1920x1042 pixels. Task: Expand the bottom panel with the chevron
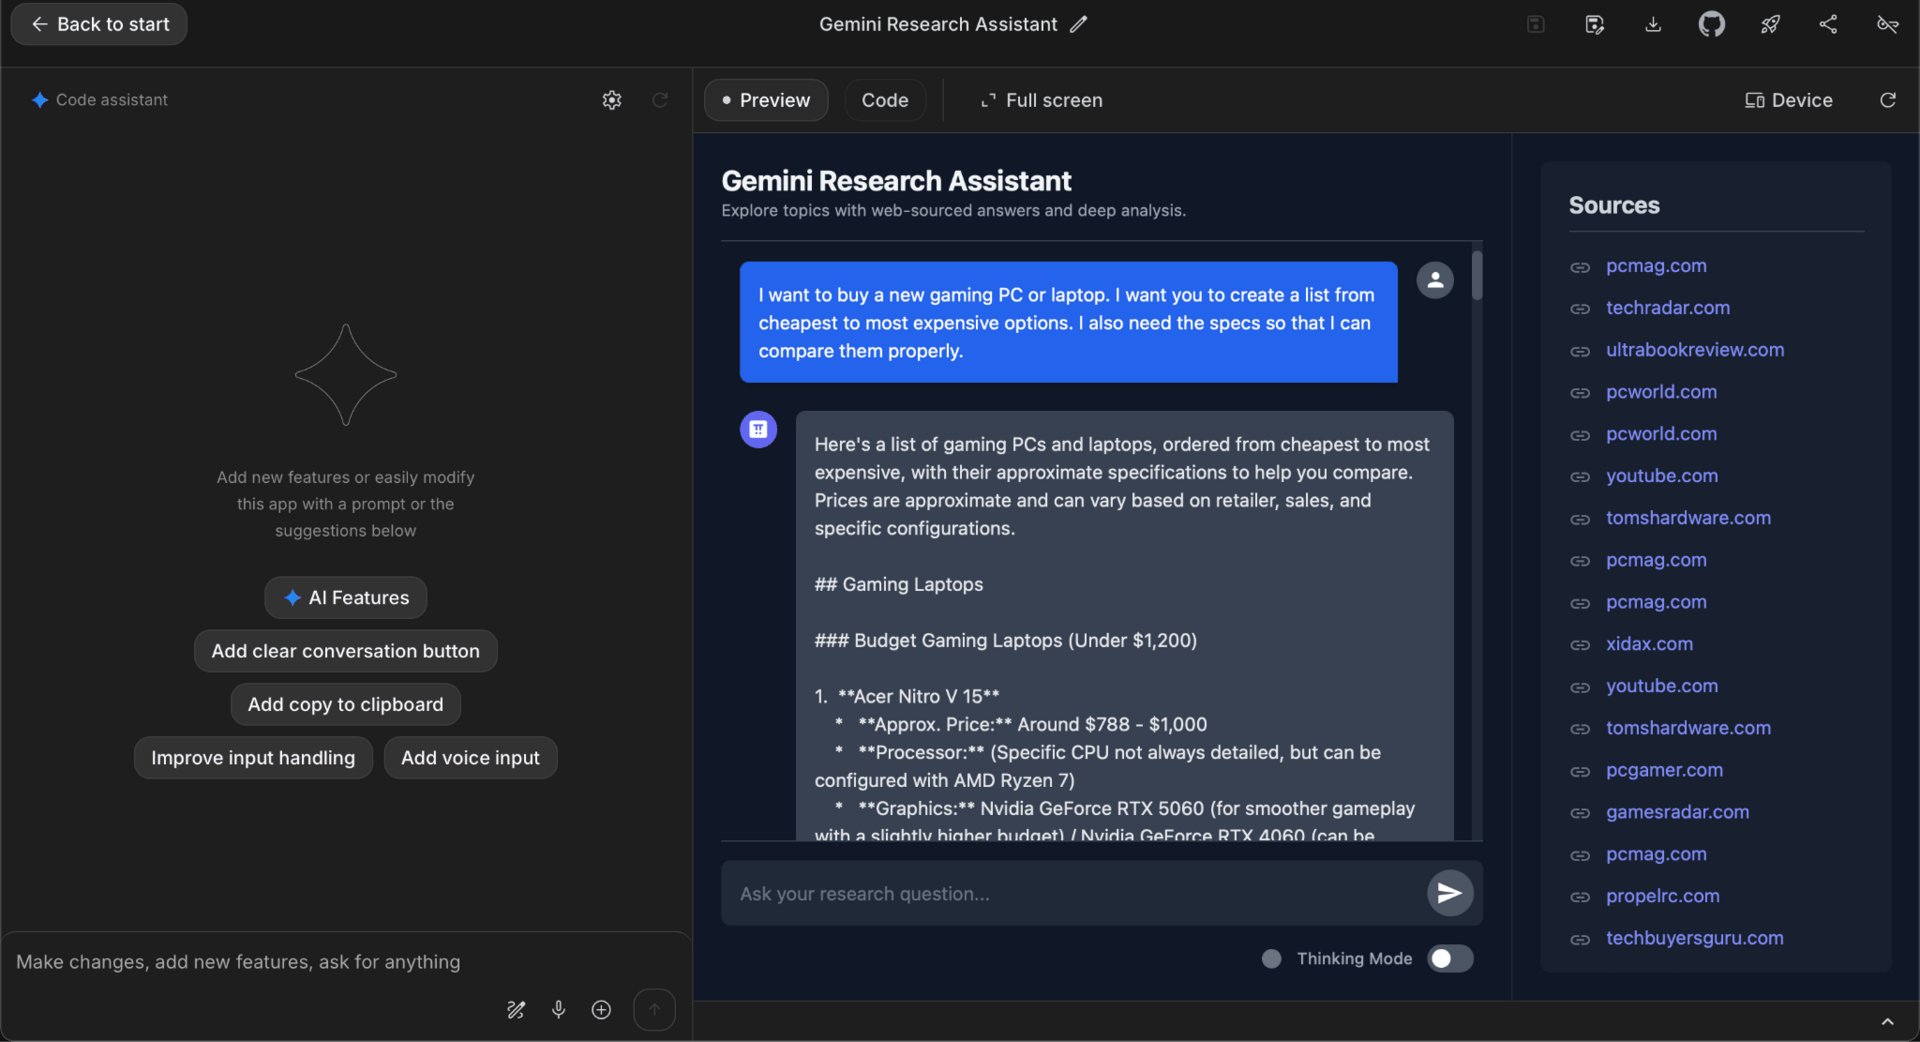point(1887,1022)
